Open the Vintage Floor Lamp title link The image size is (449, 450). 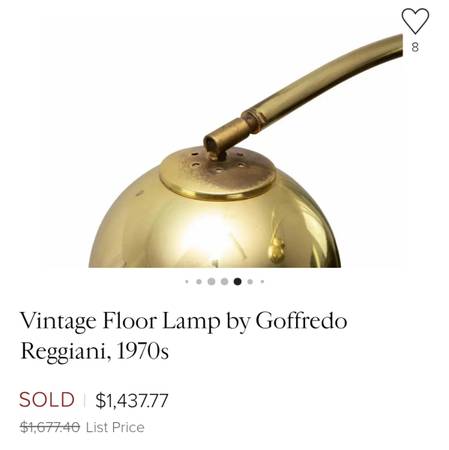click(x=183, y=335)
